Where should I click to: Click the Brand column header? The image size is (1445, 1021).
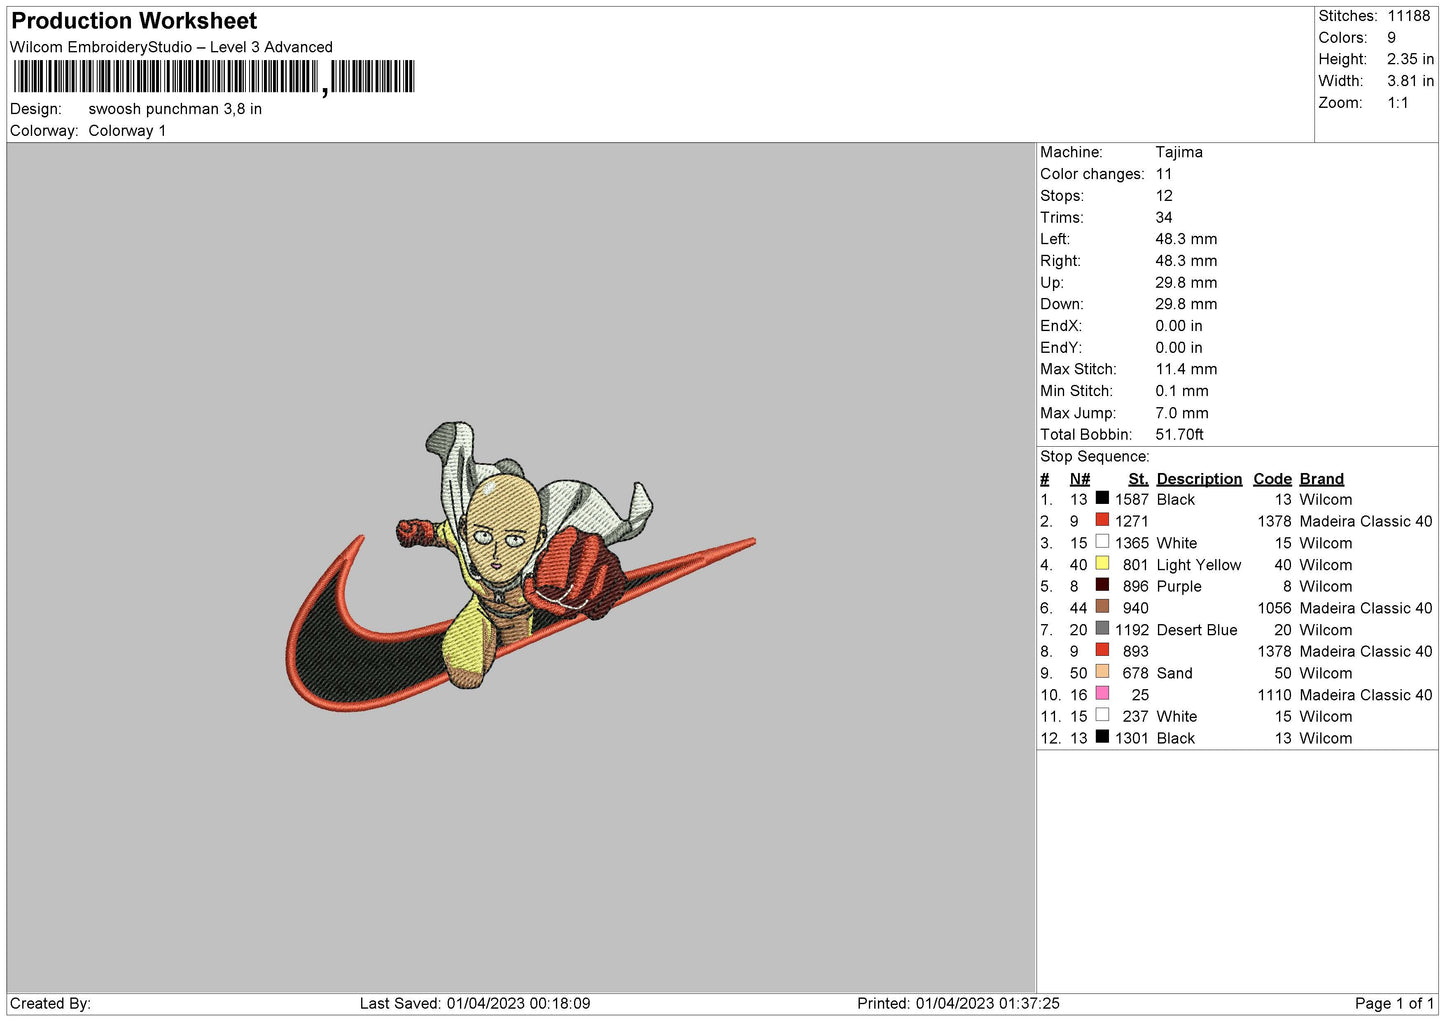(x=1321, y=479)
